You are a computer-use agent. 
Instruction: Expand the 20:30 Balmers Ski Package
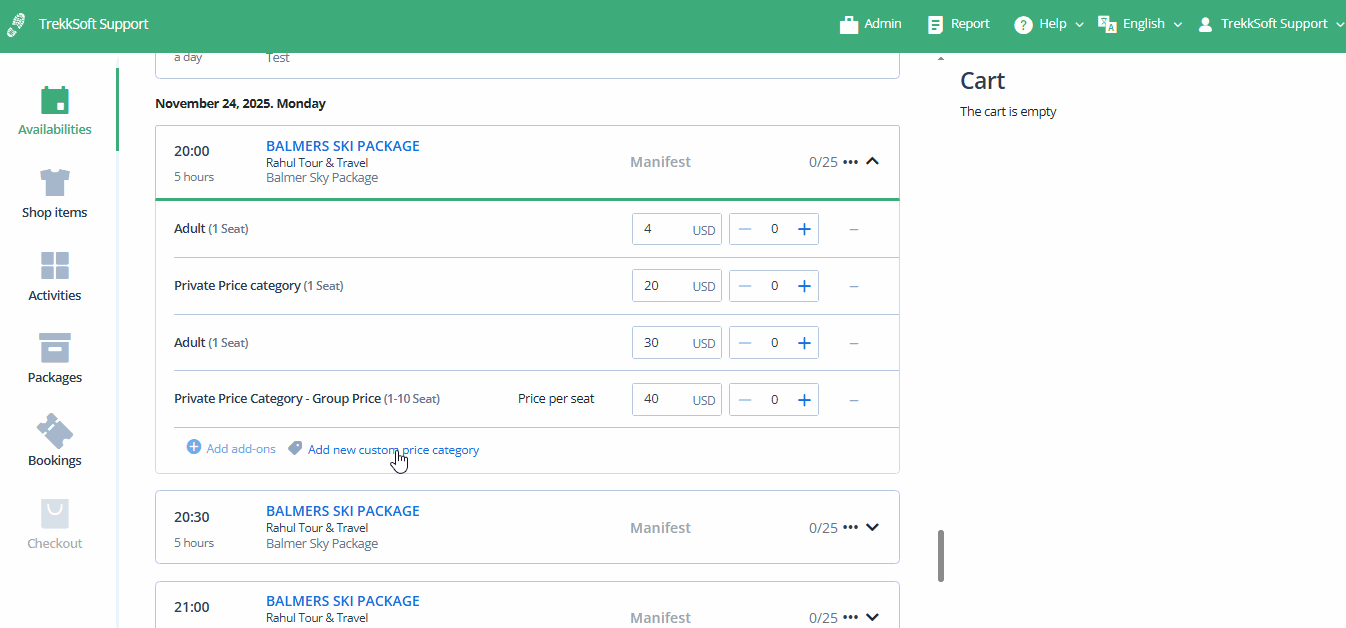[872, 528]
